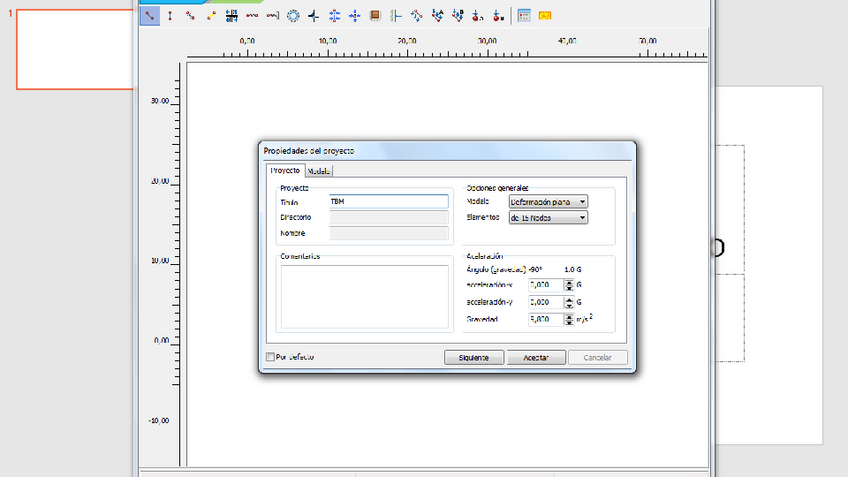The width and height of the screenshot is (848, 477).
Task: Click the table view toolbar icon
Action: pyautogui.click(x=524, y=15)
